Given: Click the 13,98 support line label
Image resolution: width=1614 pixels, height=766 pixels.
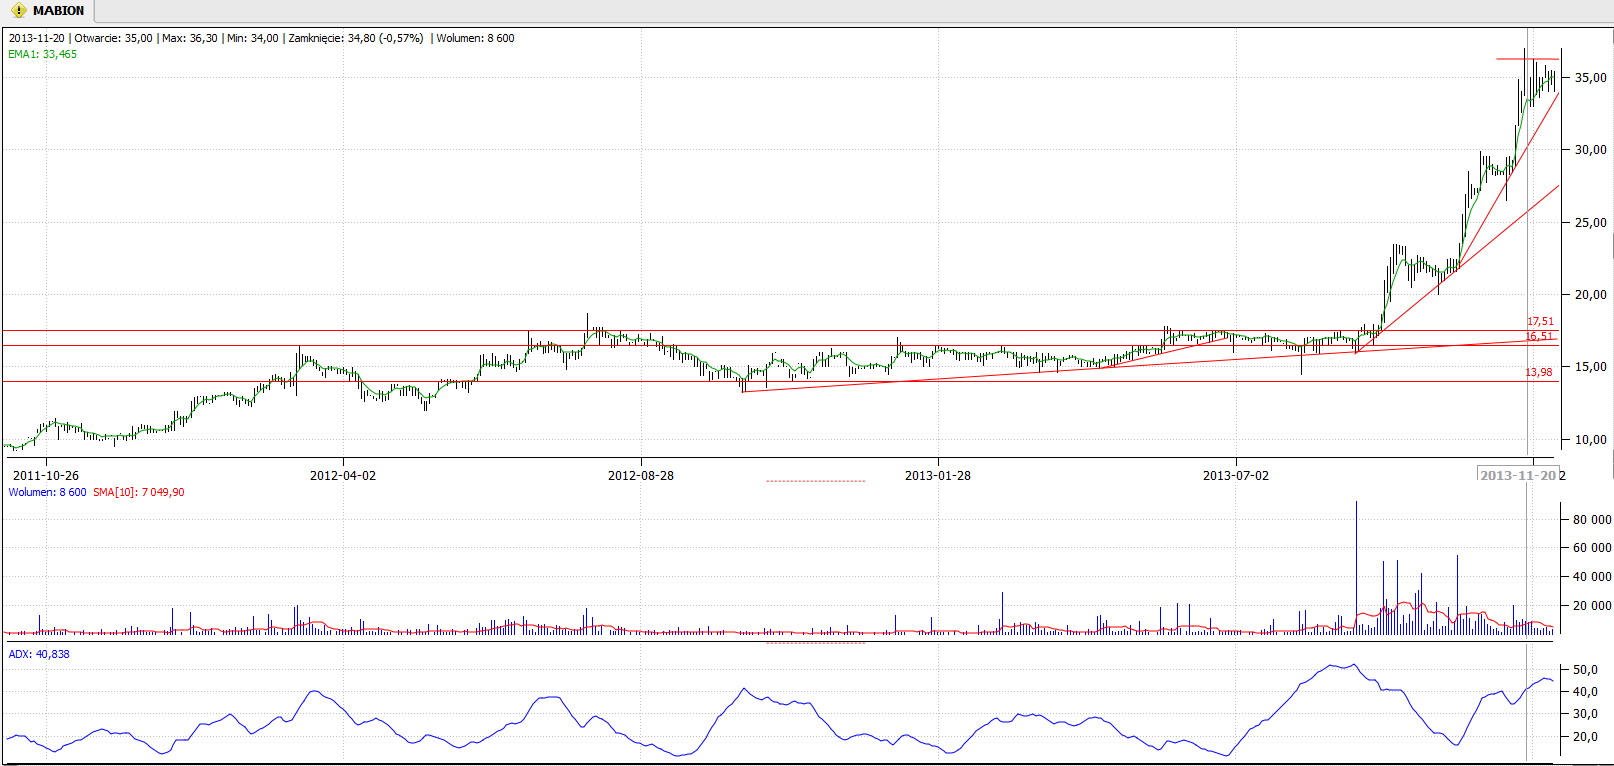Looking at the screenshot, I should (1539, 372).
